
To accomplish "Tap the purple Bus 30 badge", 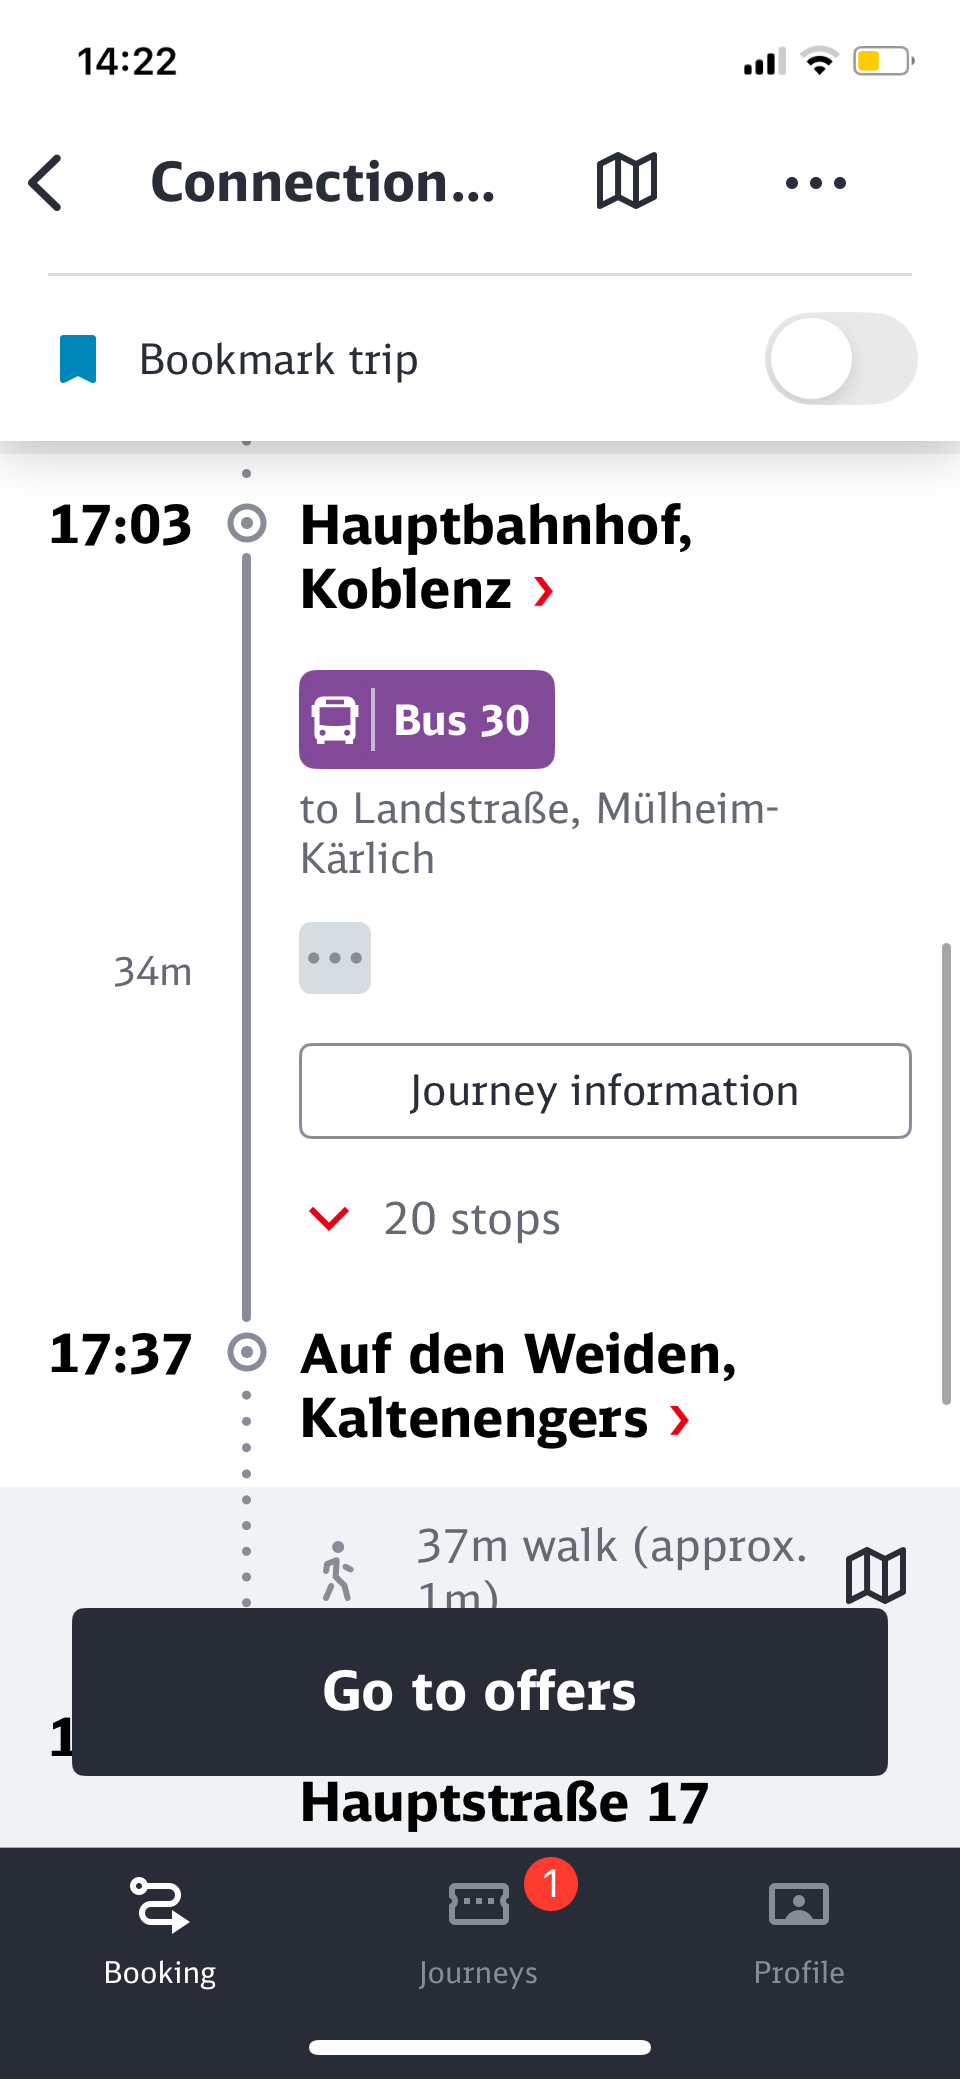I will tap(427, 720).
